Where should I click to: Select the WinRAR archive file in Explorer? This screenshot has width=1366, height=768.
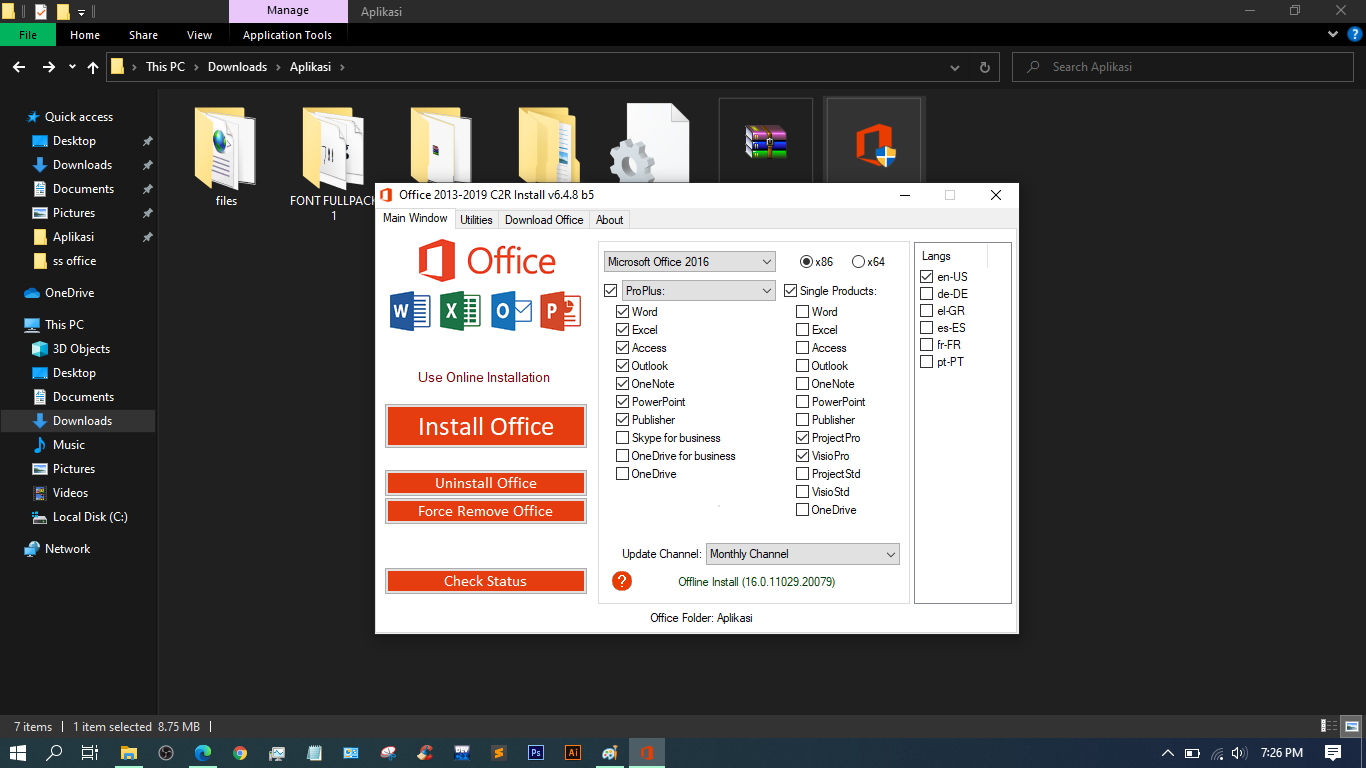point(766,142)
